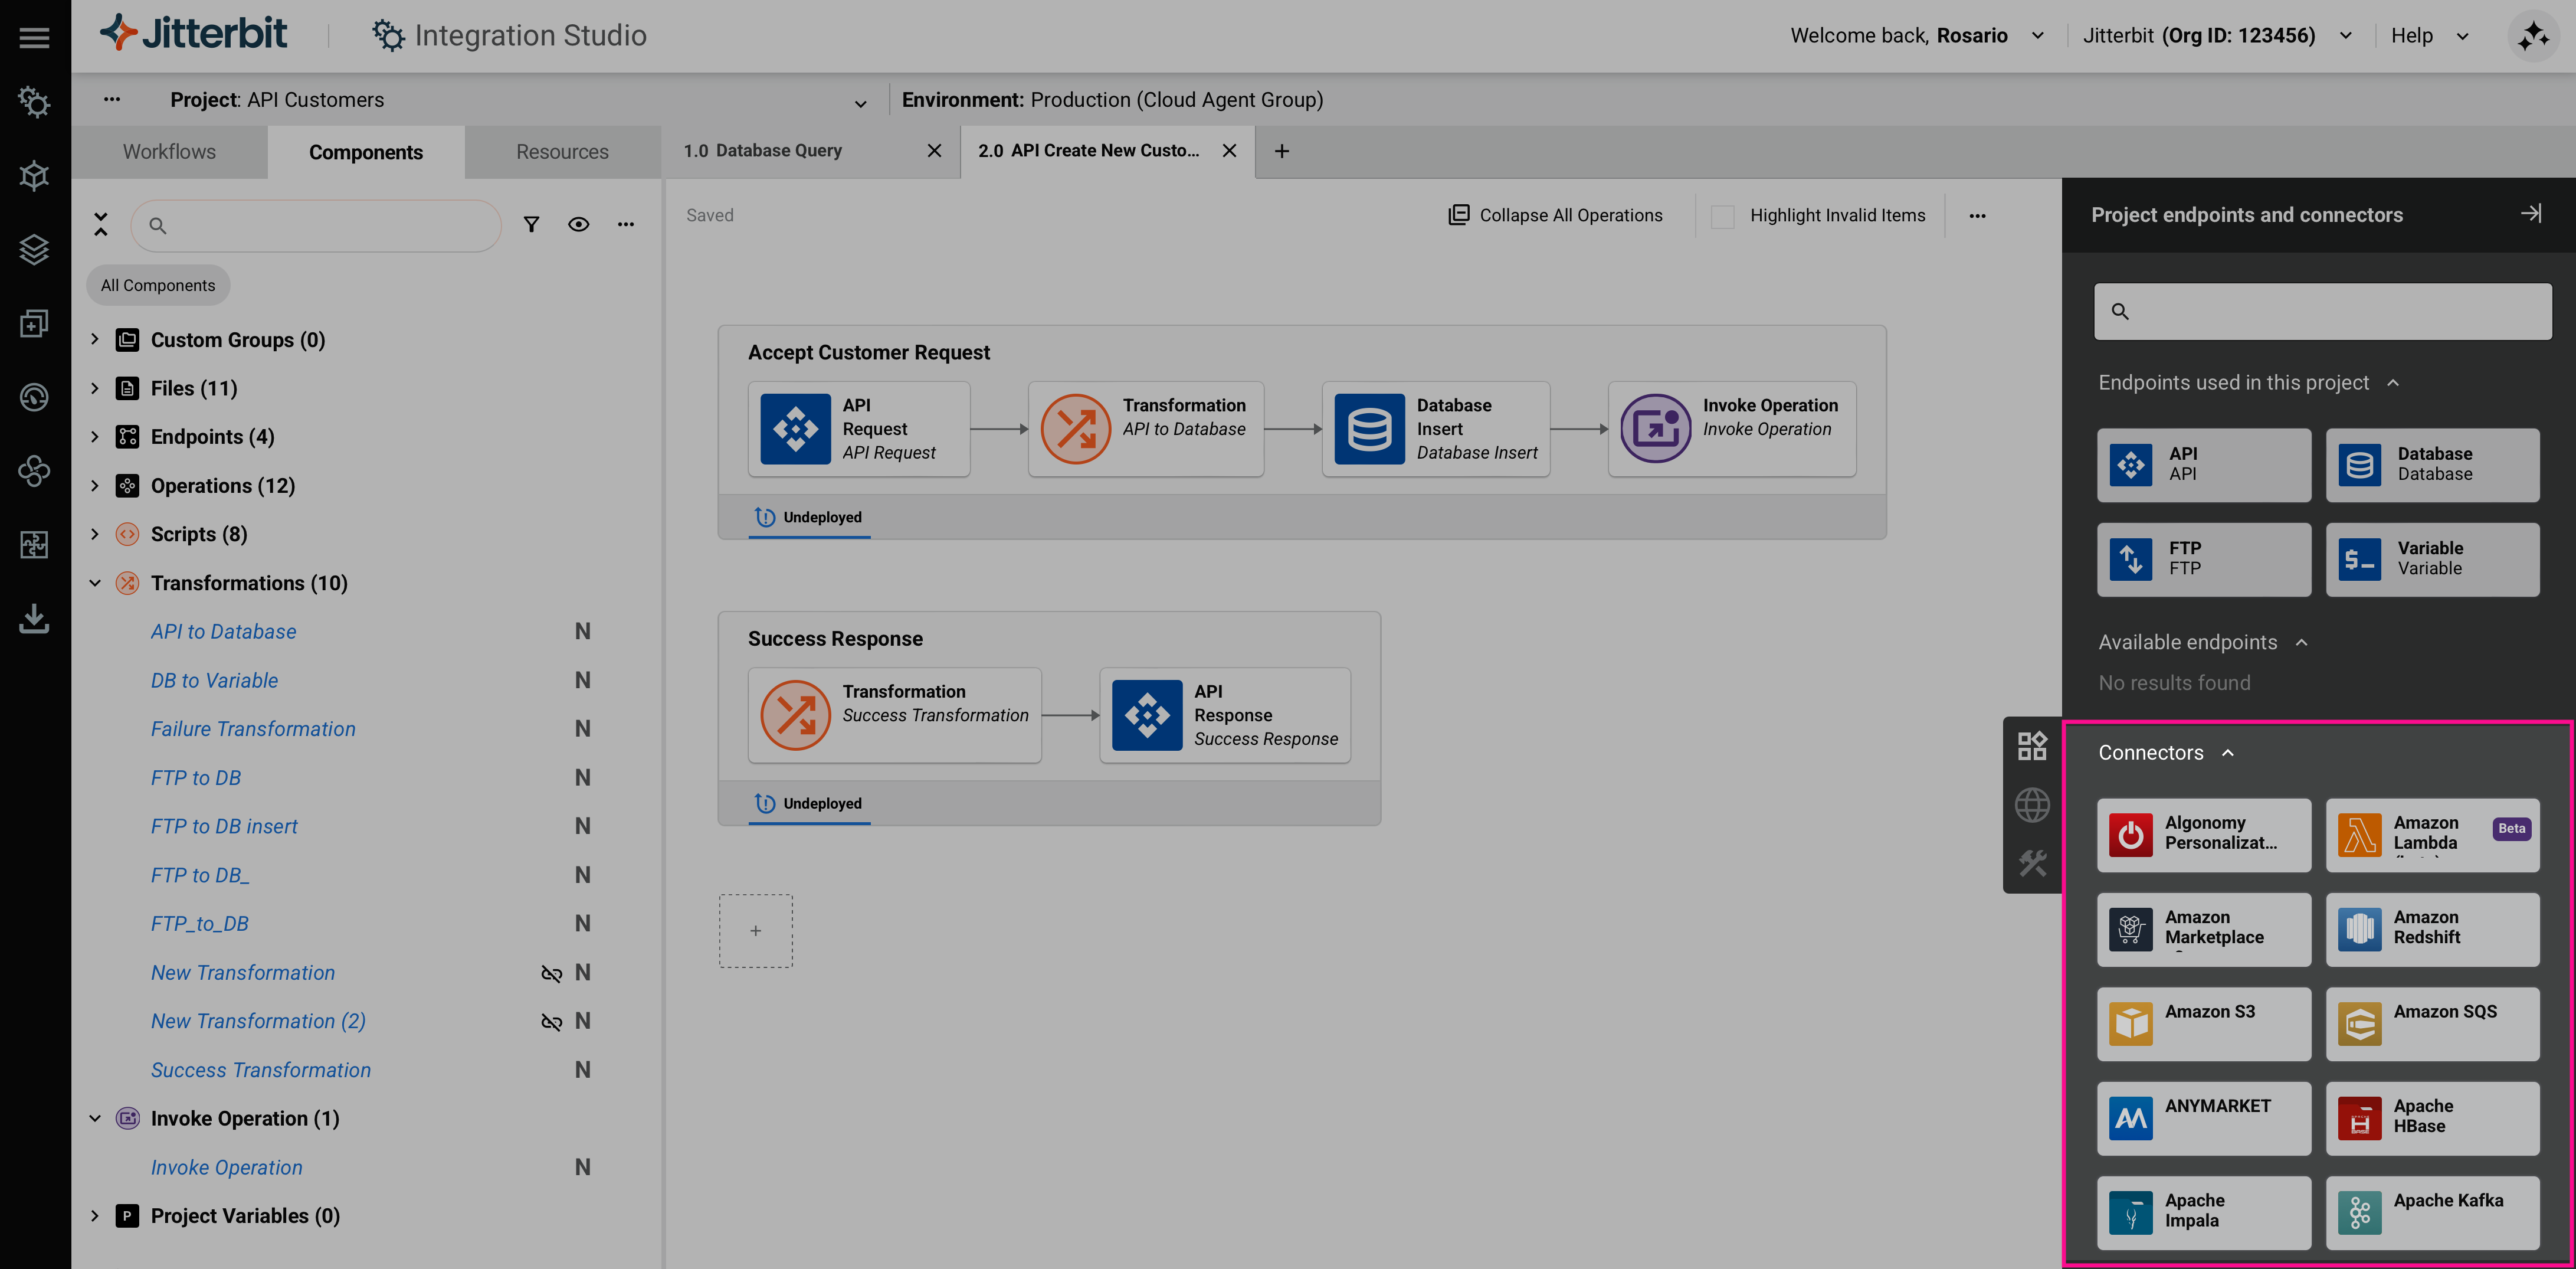Viewport: 2576px width, 1269px height.
Task: Click the Database Insert activity icon
Action: (1369, 429)
